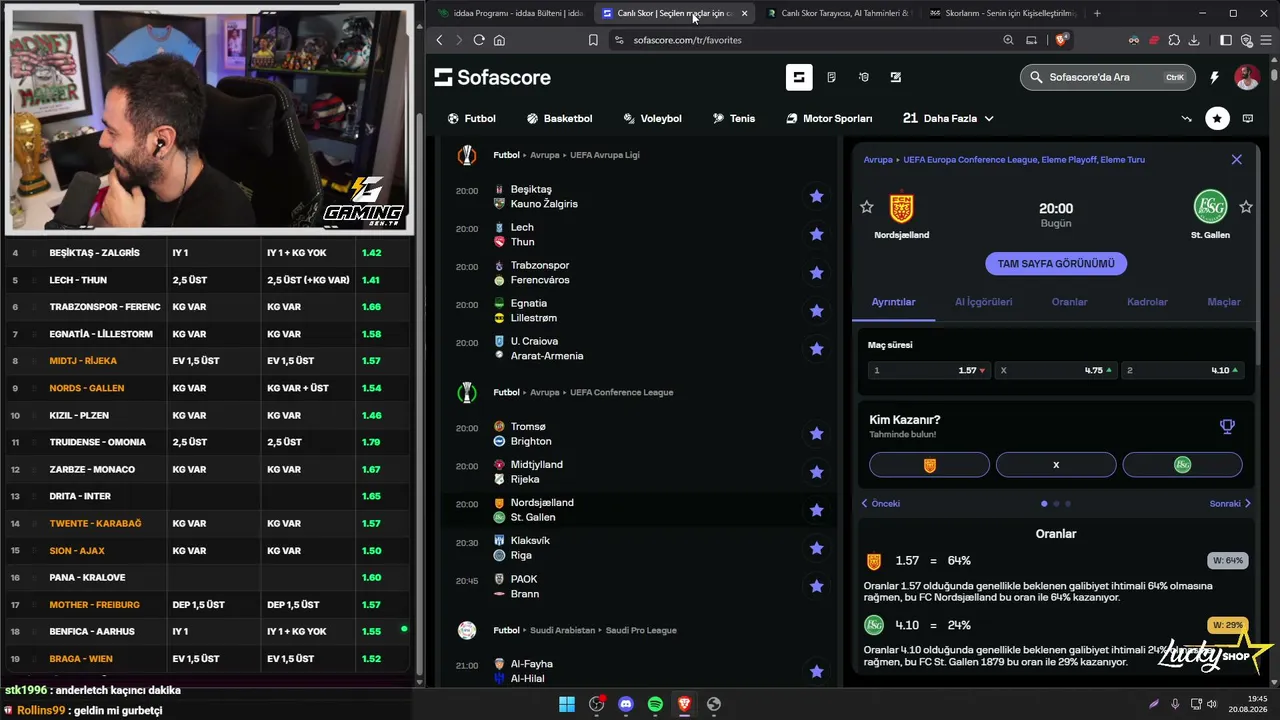Viewport: 1280px width, 720px height.
Task: Select the away win odds 4.10
Action: pos(1182,370)
